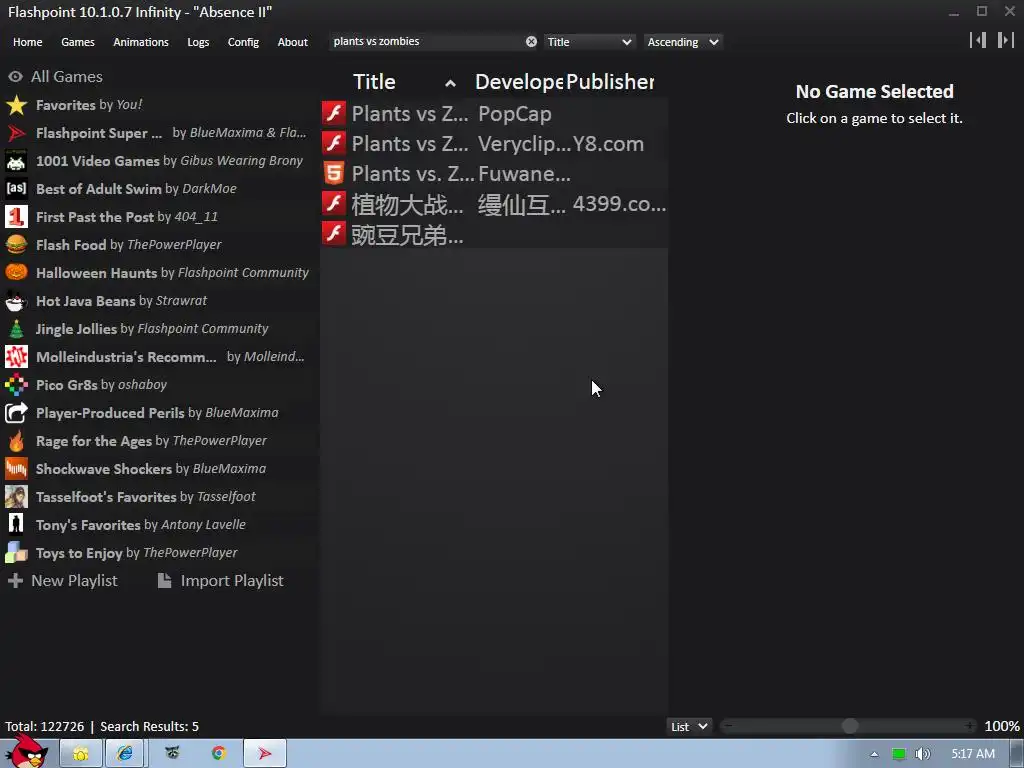Viewport: 1024px width, 768px height.
Task: Click the Tasselfoot's Favorites portrait icon
Action: (x=16, y=497)
